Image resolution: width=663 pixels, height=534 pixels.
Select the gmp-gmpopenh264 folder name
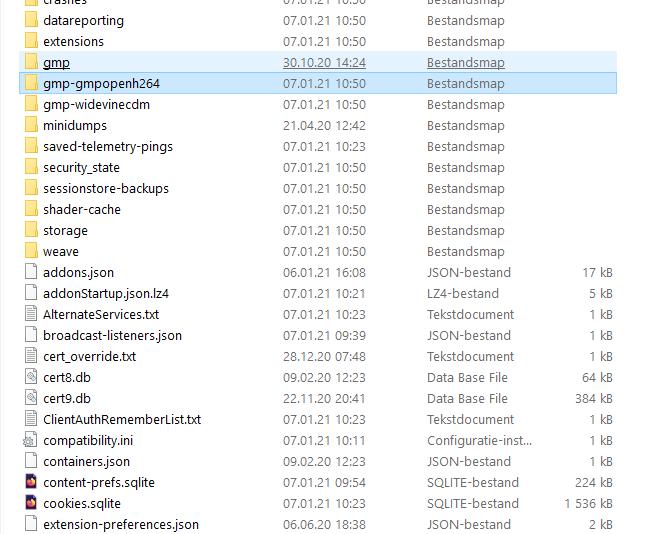pos(101,84)
